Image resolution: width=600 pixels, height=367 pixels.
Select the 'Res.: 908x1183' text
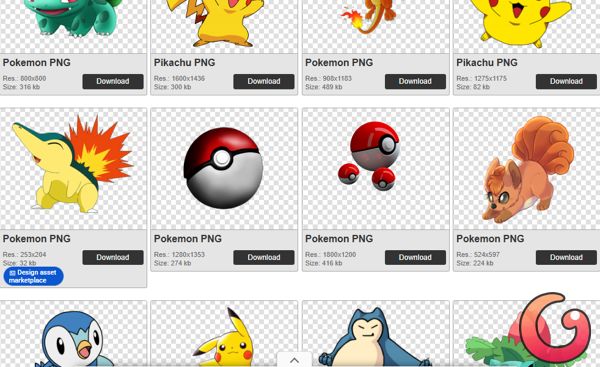[x=328, y=78]
